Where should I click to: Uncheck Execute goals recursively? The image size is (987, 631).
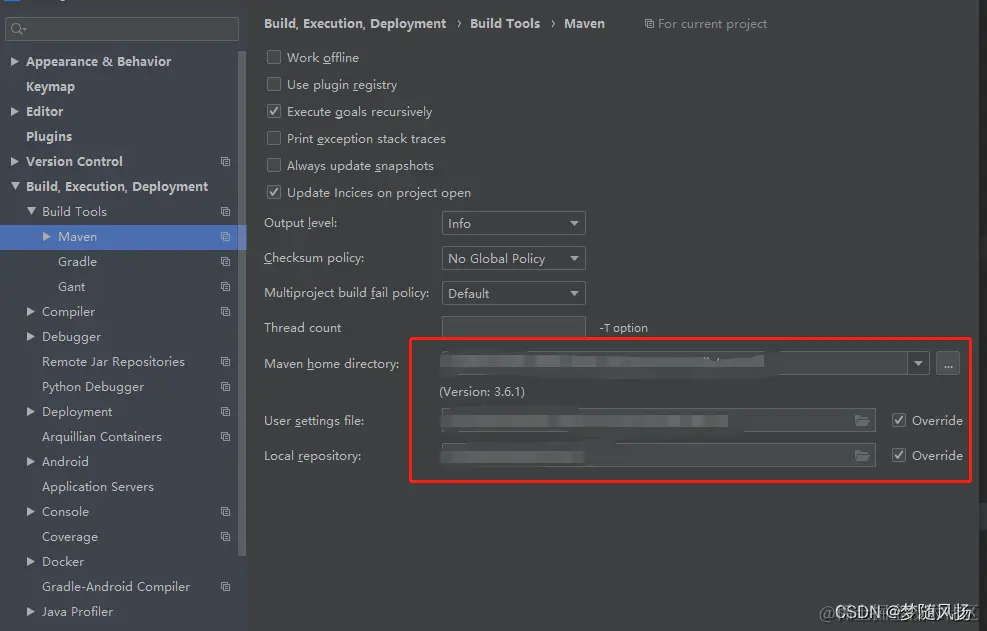click(x=274, y=111)
